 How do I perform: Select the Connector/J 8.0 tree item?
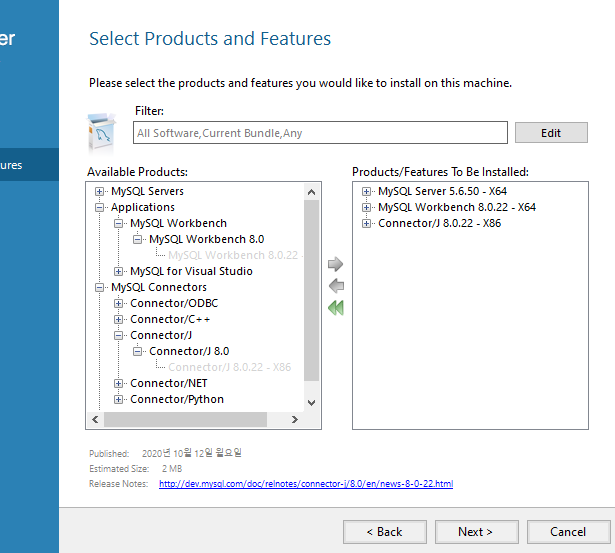pos(189,351)
